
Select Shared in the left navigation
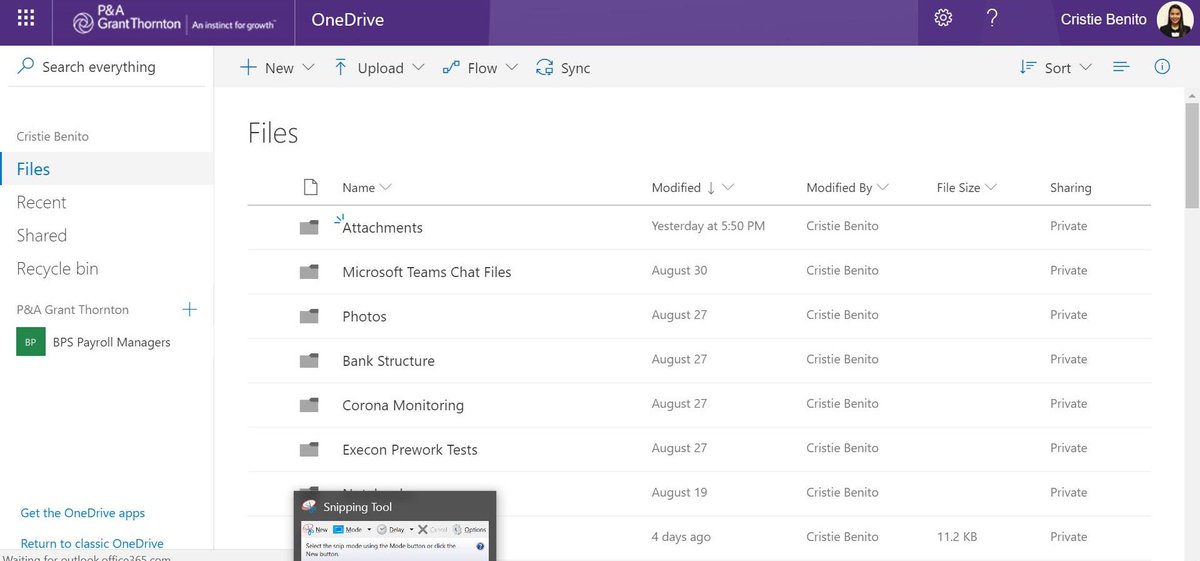[x=42, y=235]
